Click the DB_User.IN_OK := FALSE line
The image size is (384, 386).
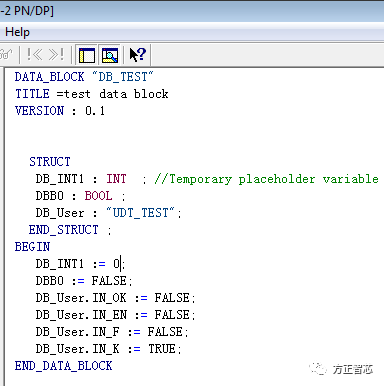(115, 298)
